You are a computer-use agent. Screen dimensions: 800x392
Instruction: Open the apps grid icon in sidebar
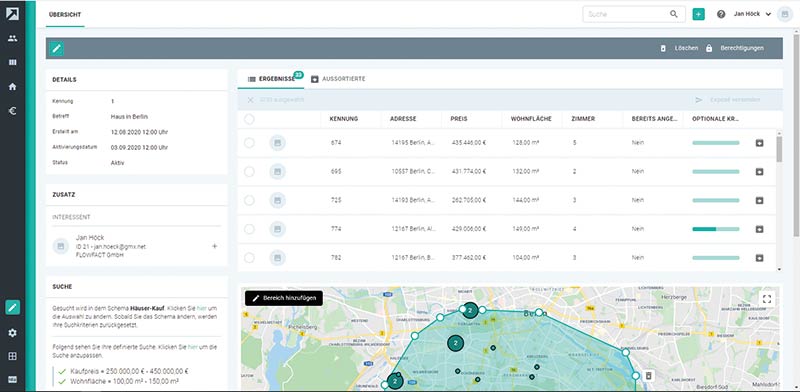pyautogui.click(x=13, y=356)
